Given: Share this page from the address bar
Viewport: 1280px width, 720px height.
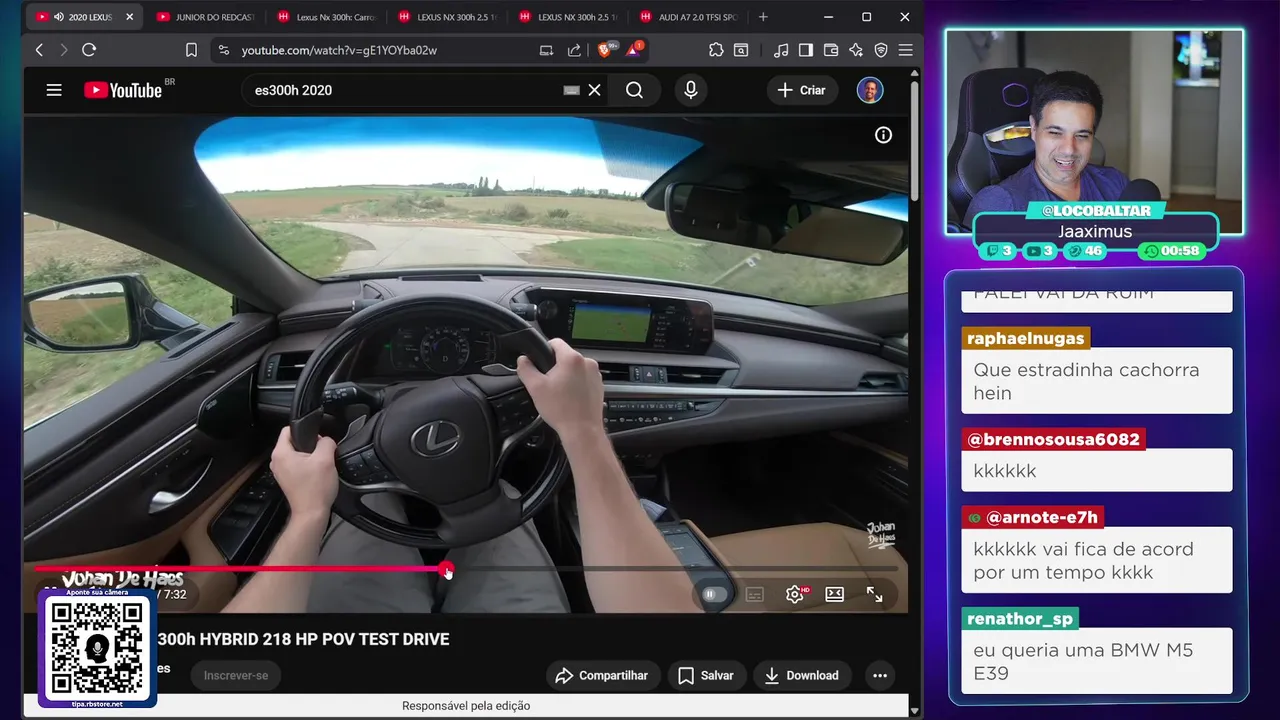Looking at the screenshot, I should 574,50.
